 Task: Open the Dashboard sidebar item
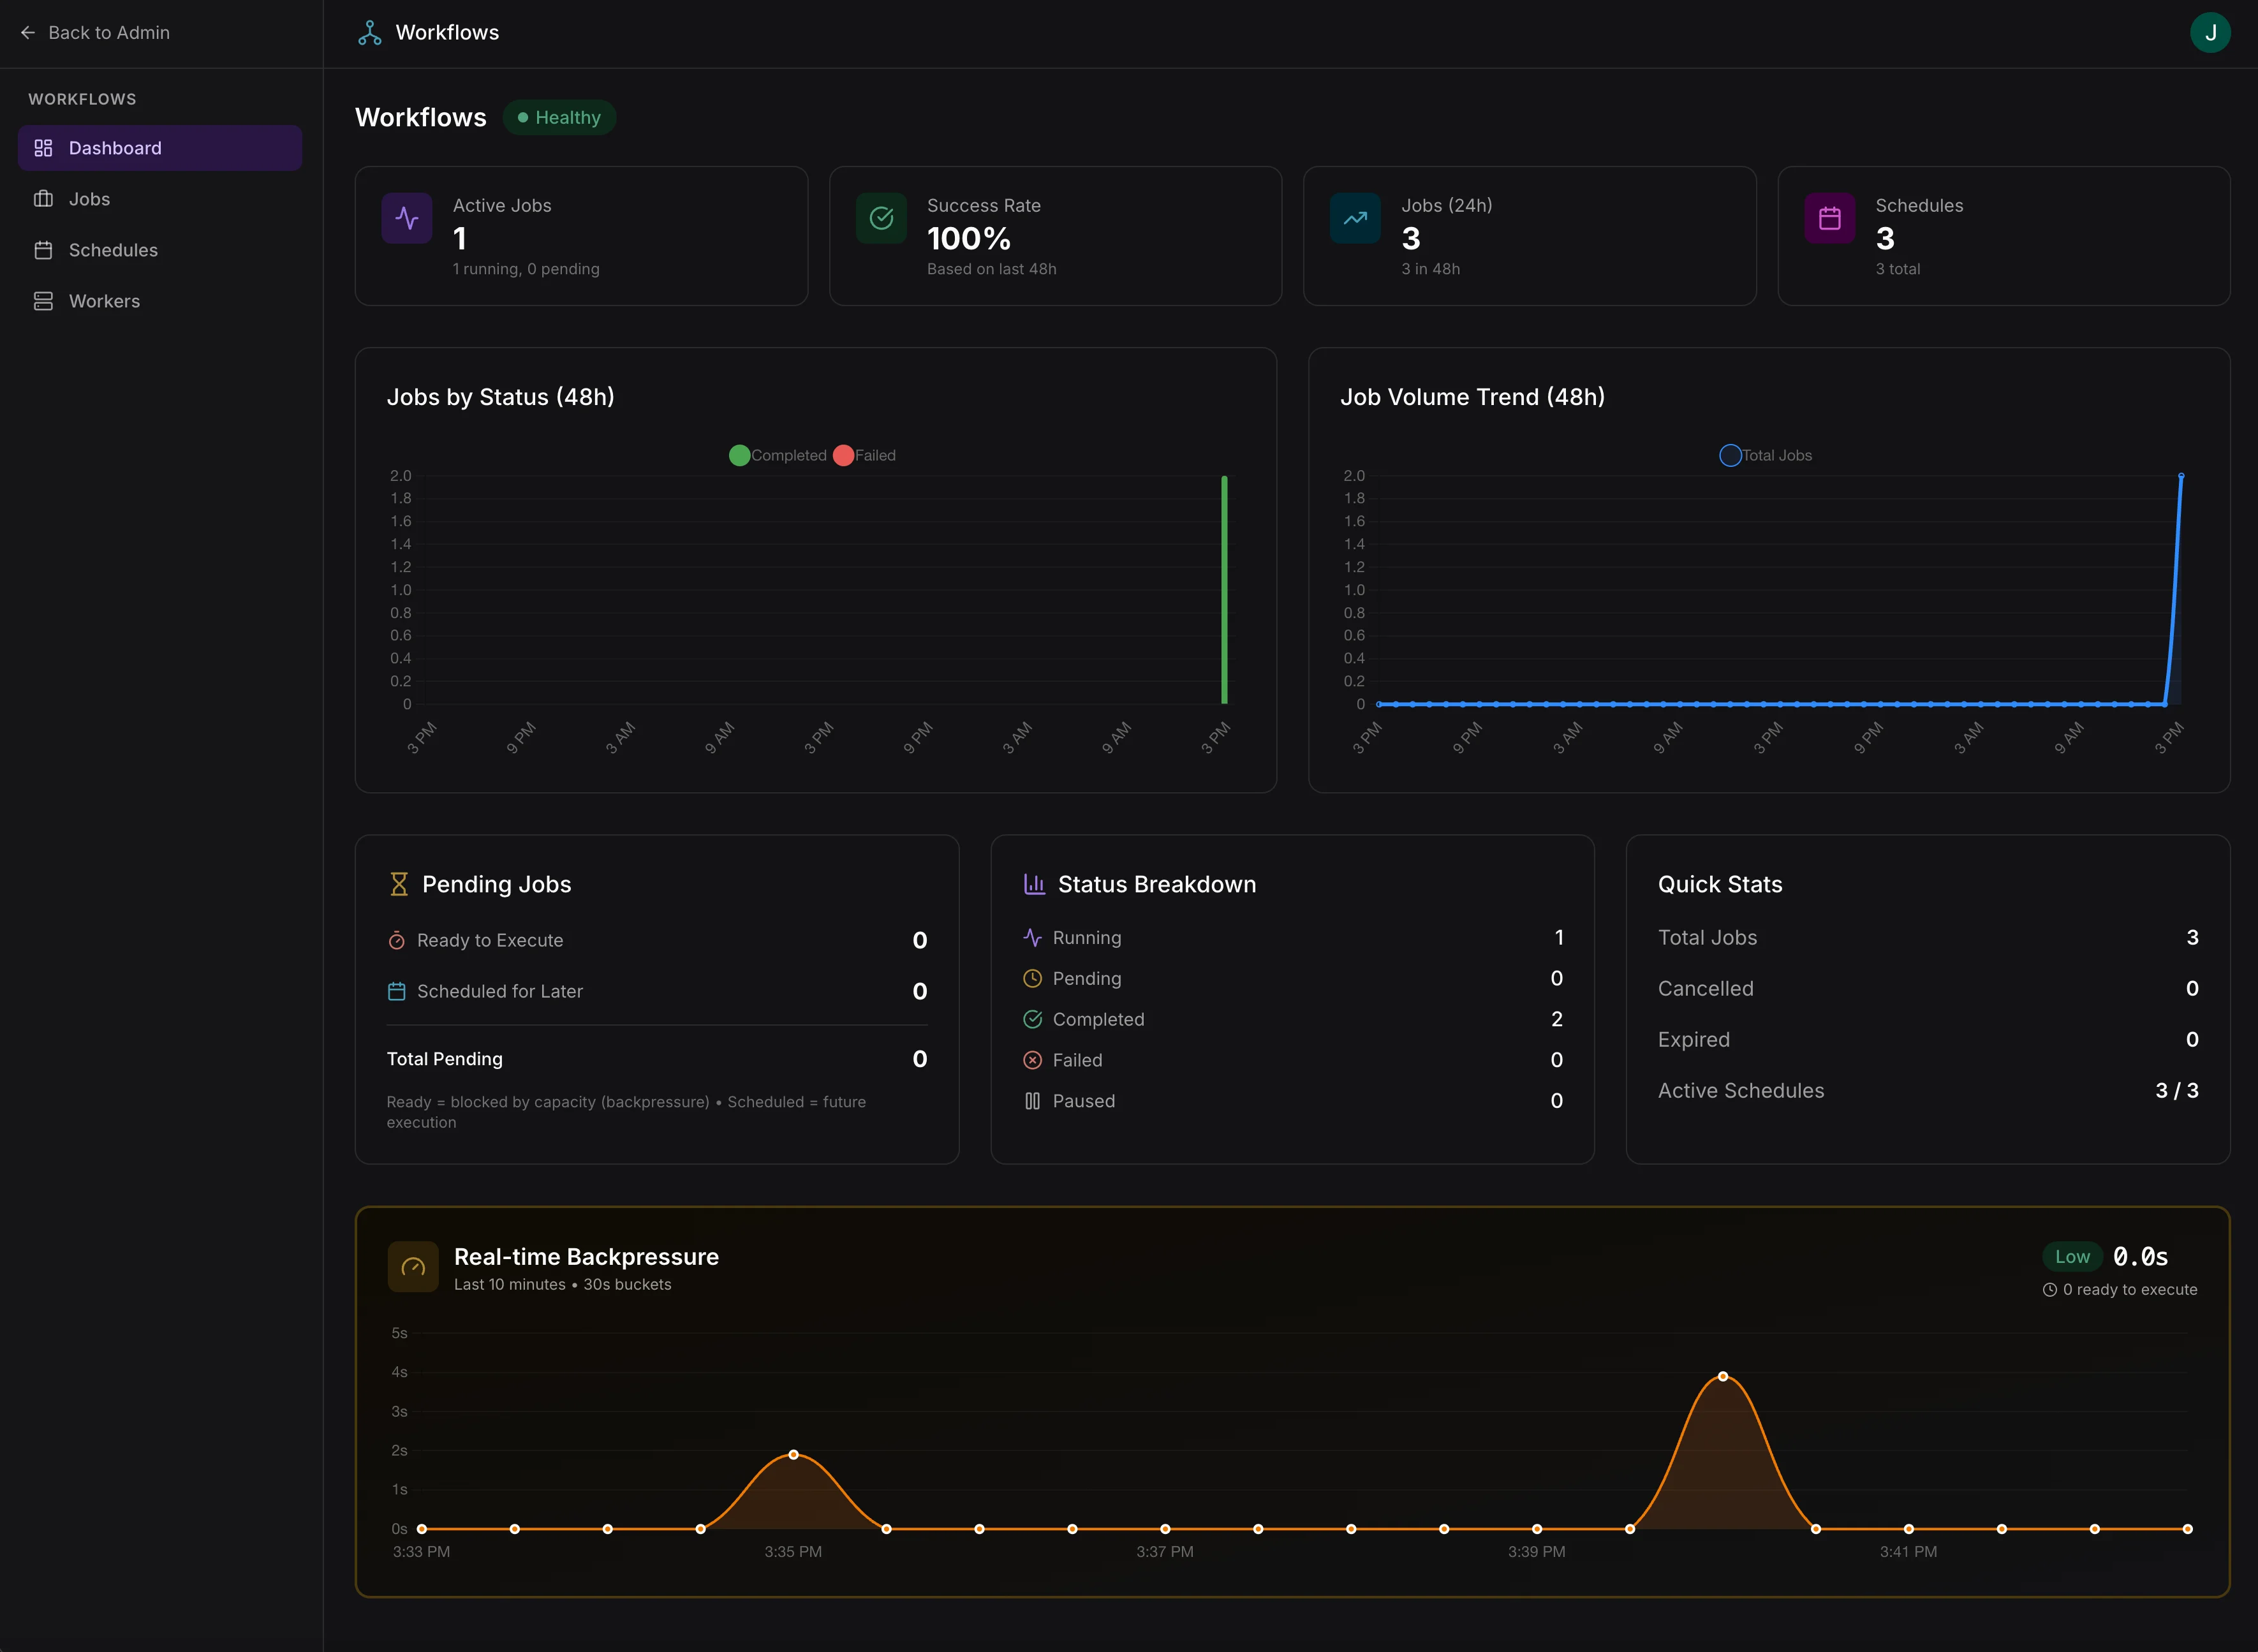[160, 148]
